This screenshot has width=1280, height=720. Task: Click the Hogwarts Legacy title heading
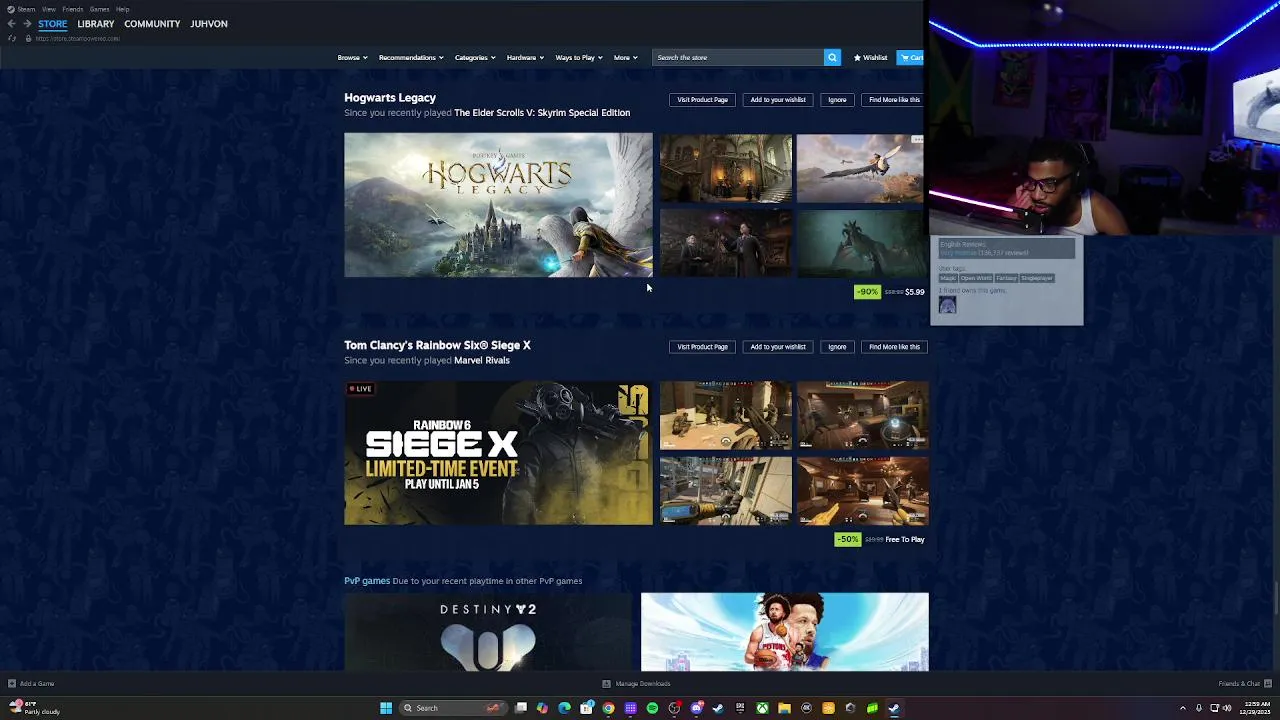click(x=390, y=98)
